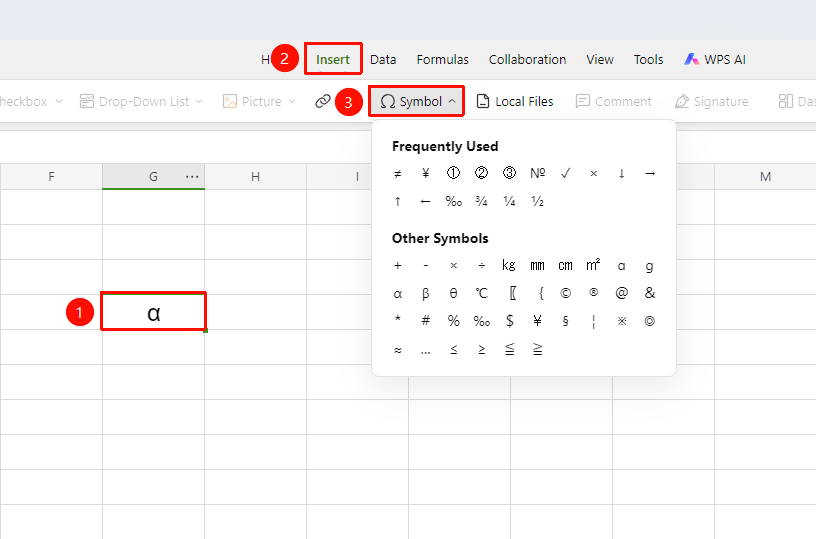Insert the ellipsis … symbol
Screen dimensions: 816x539
(426, 351)
